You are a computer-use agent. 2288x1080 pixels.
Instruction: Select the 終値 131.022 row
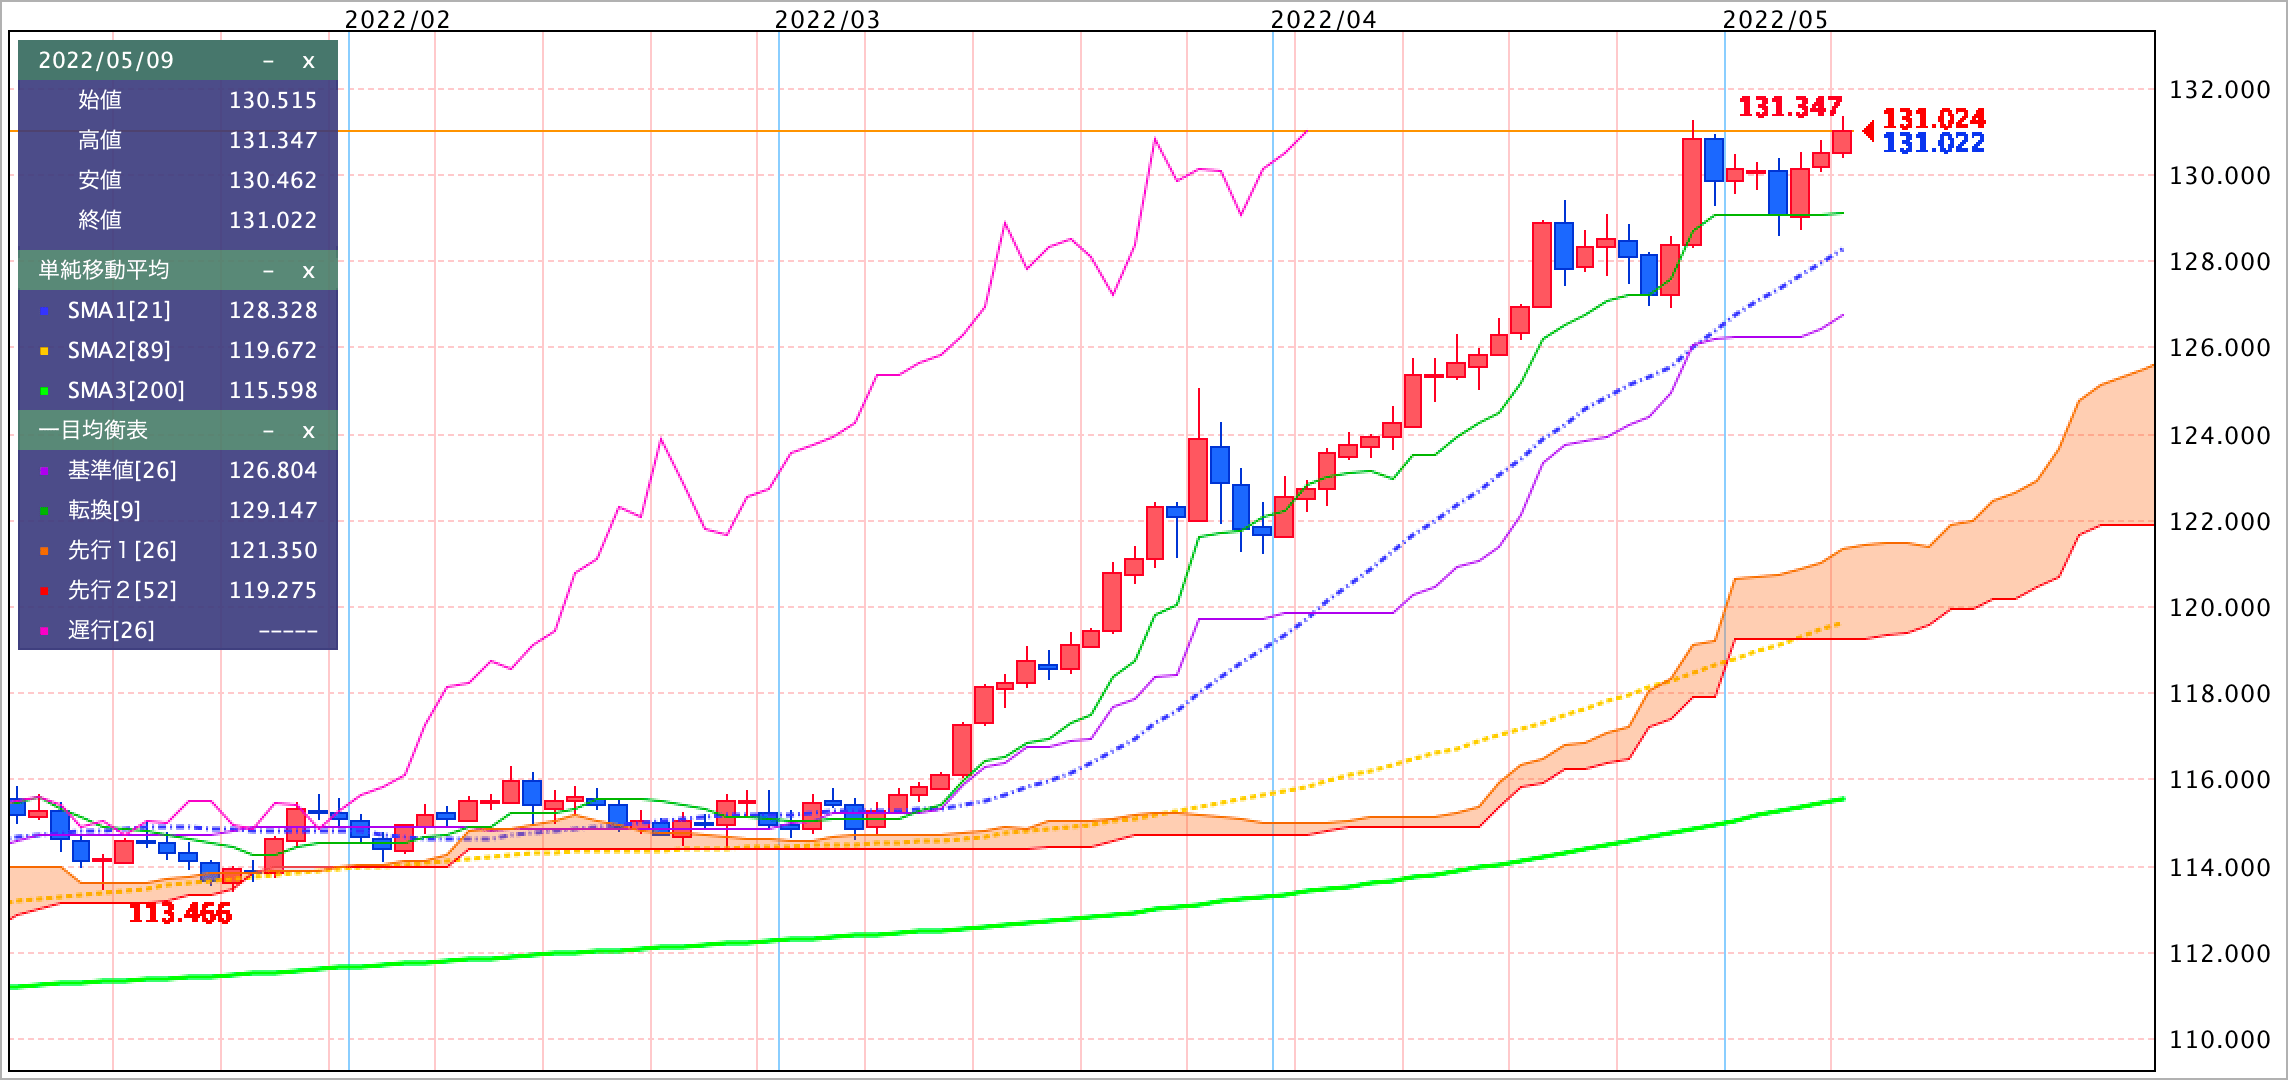pyautogui.click(x=178, y=220)
